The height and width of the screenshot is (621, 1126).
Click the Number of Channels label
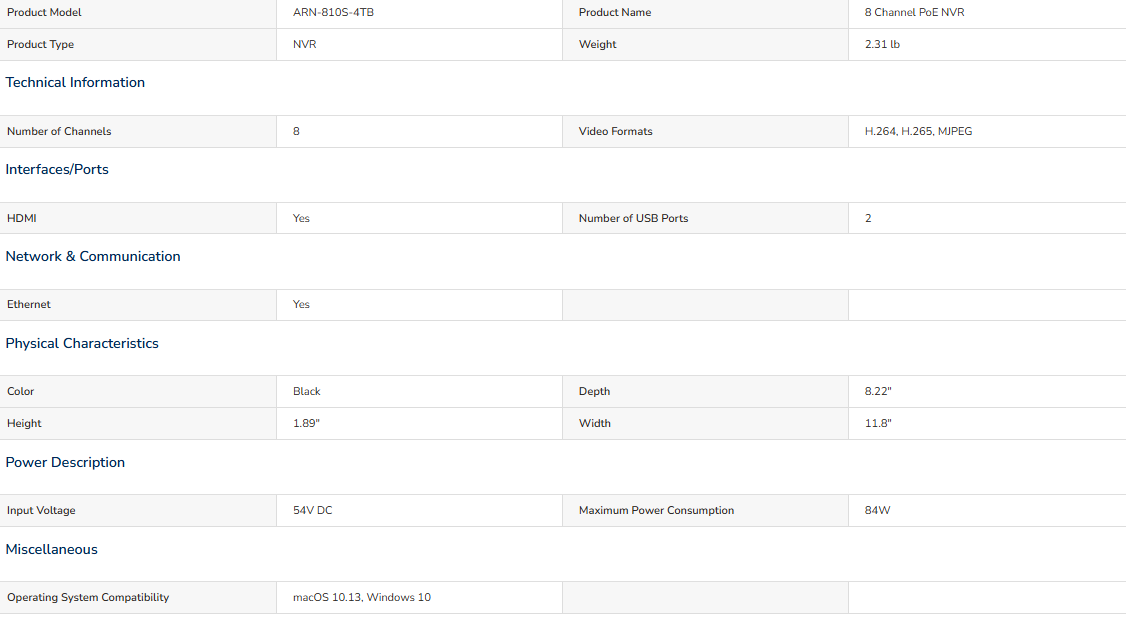point(59,131)
